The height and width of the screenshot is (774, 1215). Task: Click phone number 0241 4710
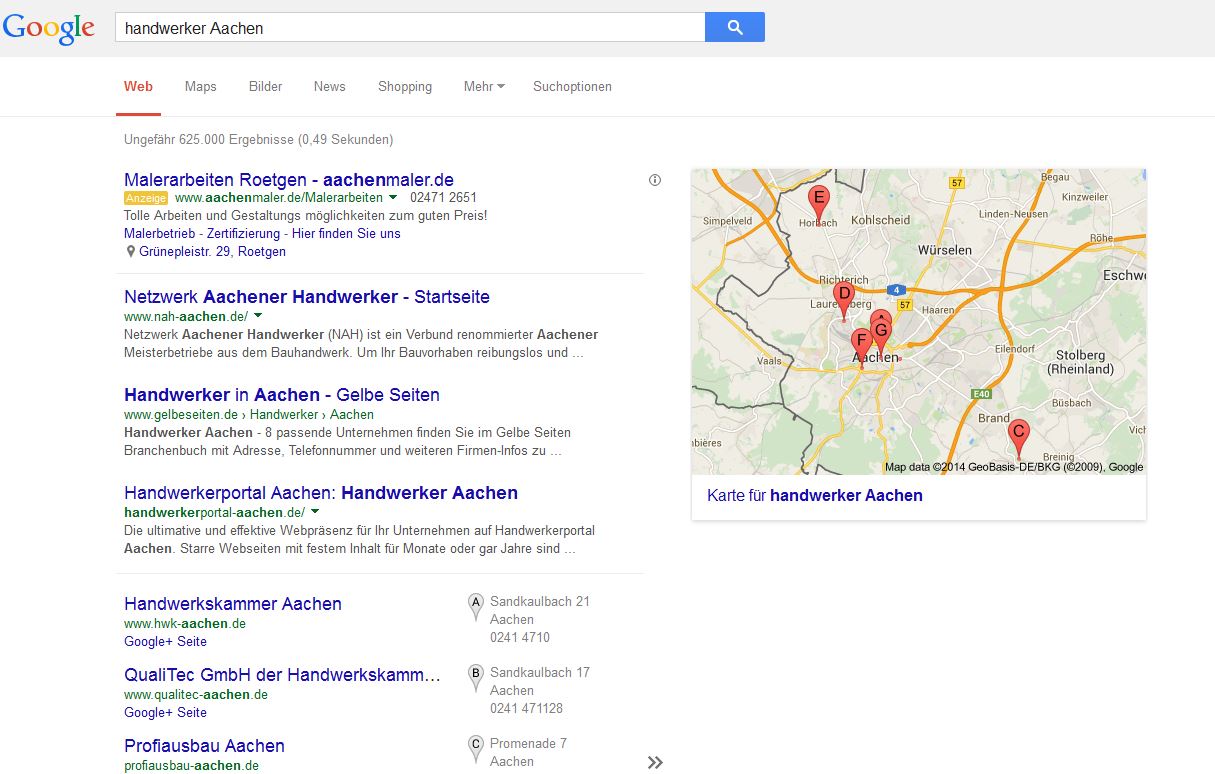pos(520,638)
